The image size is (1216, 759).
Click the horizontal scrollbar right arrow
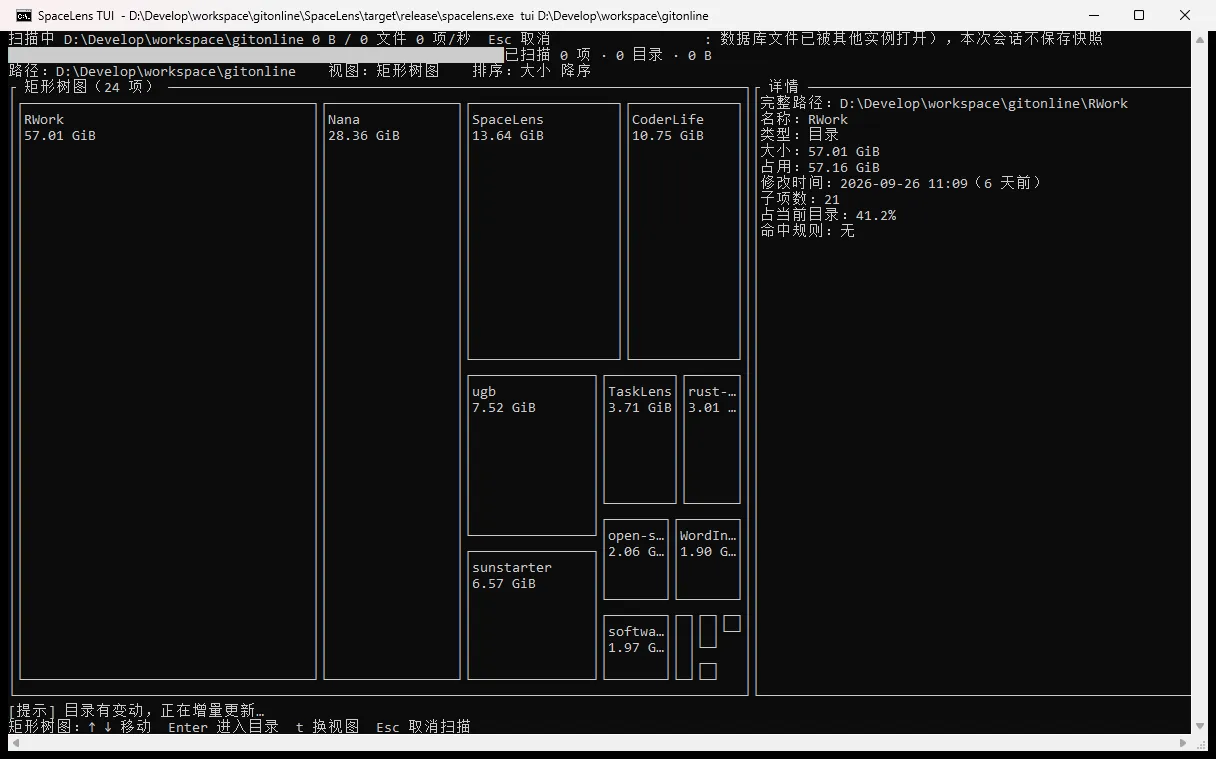1184,743
